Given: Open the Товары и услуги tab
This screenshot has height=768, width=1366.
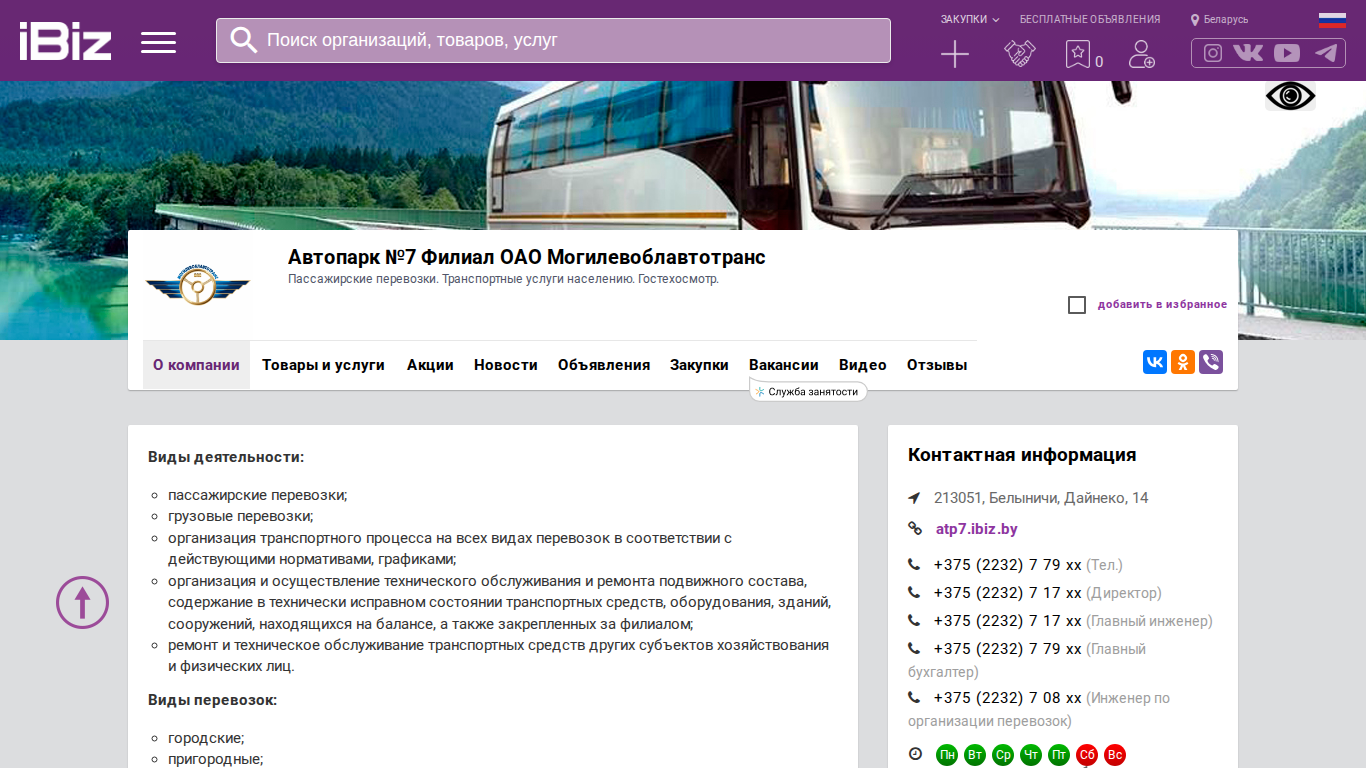Looking at the screenshot, I should click(323, 365).
